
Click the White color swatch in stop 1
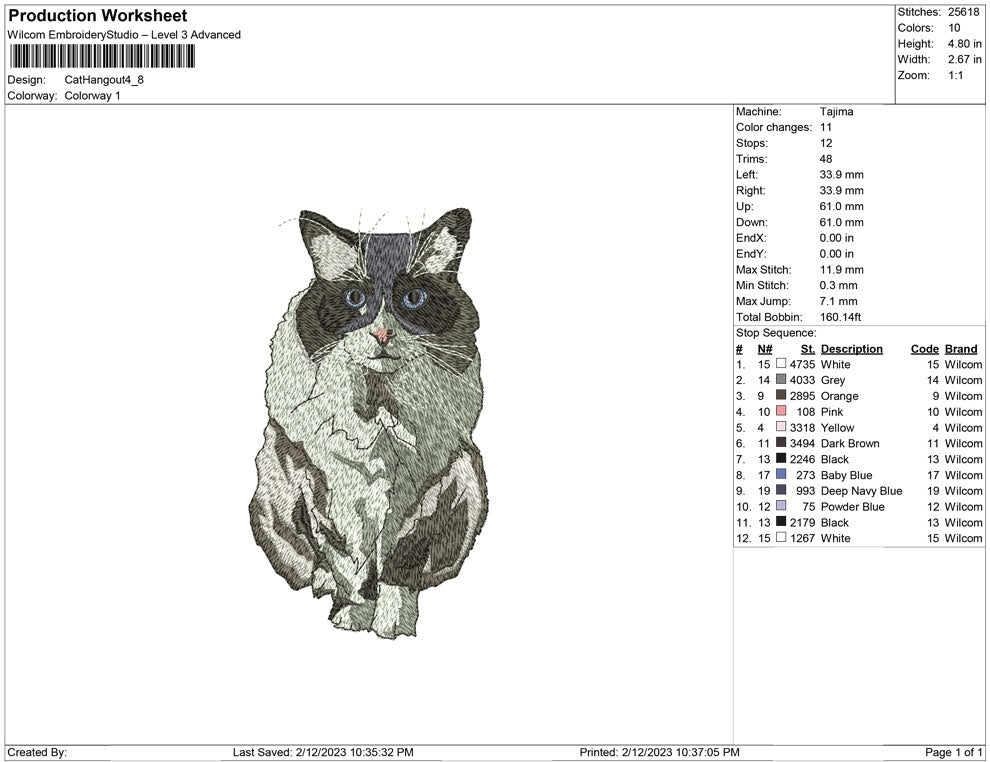[781, 364]
